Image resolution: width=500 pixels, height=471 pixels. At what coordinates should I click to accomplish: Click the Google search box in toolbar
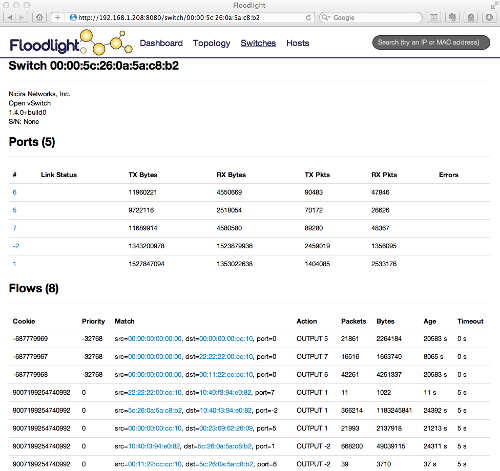click(371, 17)
